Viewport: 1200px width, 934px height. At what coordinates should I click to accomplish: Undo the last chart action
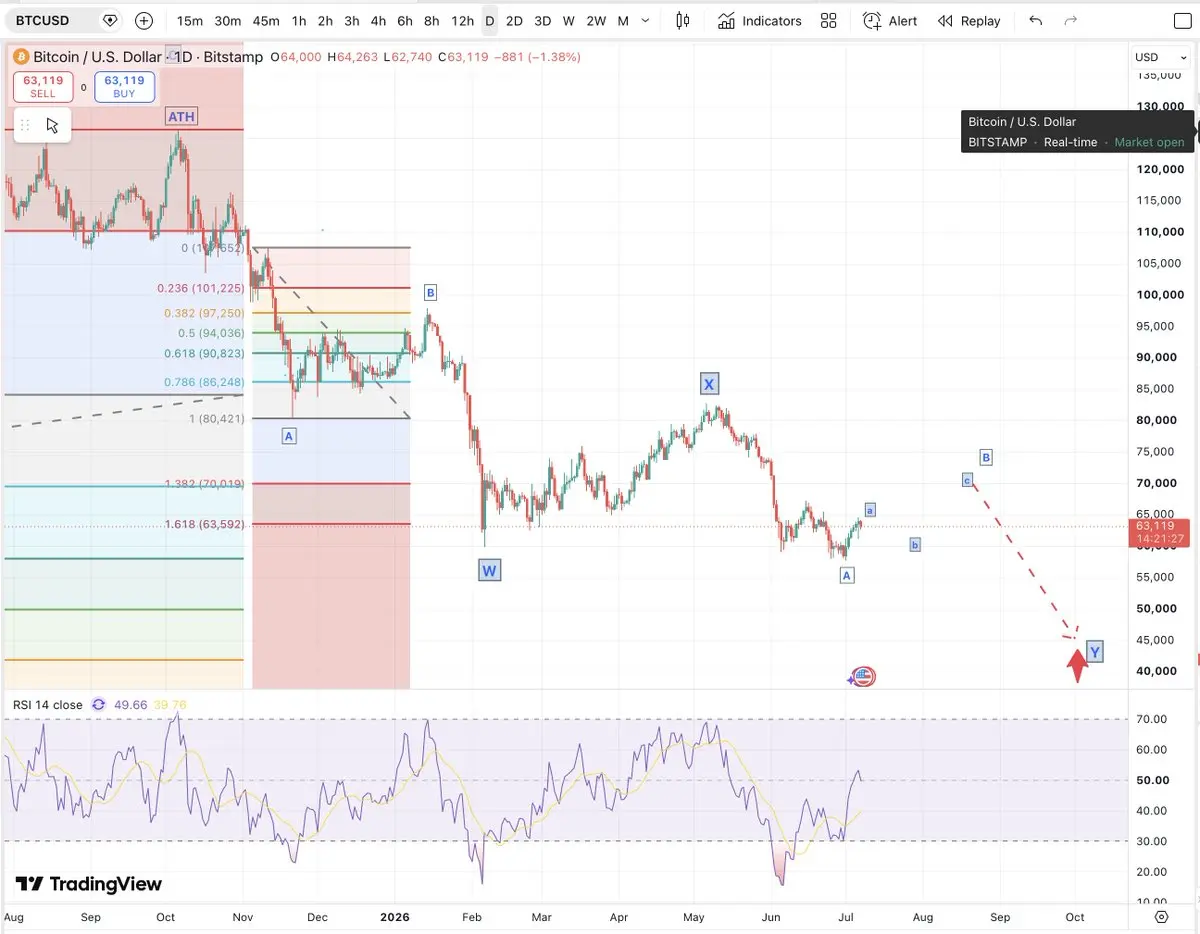tap(1035, 20)
